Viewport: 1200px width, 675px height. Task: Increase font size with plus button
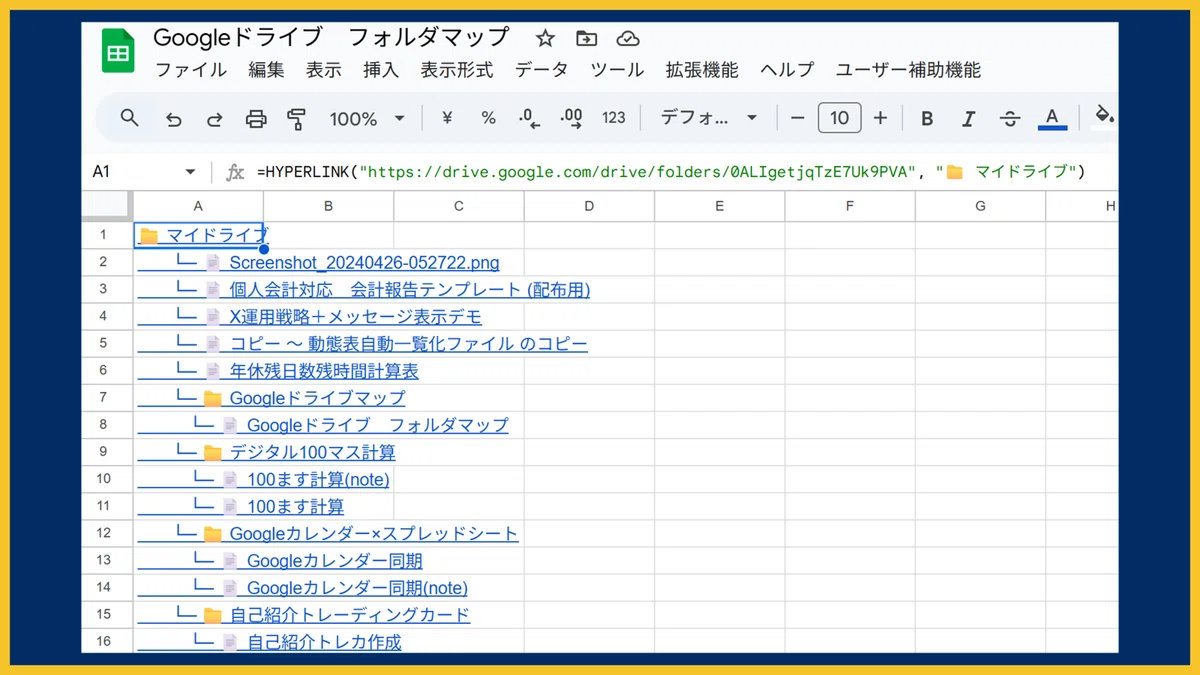pos(880,118)
